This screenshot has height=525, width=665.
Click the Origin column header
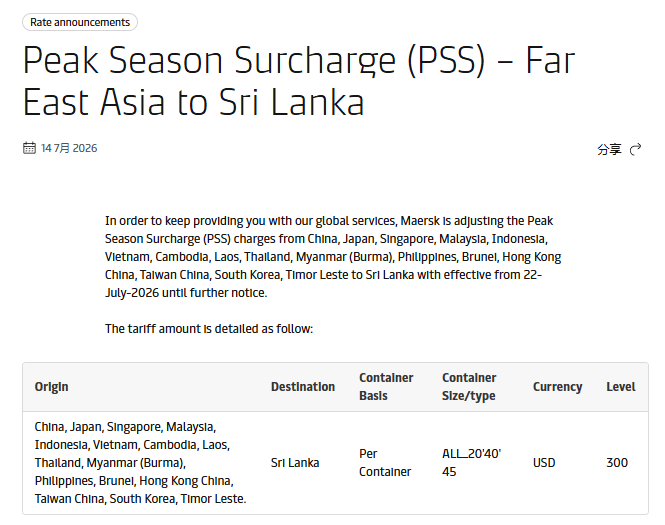click(x=51, y=387)
